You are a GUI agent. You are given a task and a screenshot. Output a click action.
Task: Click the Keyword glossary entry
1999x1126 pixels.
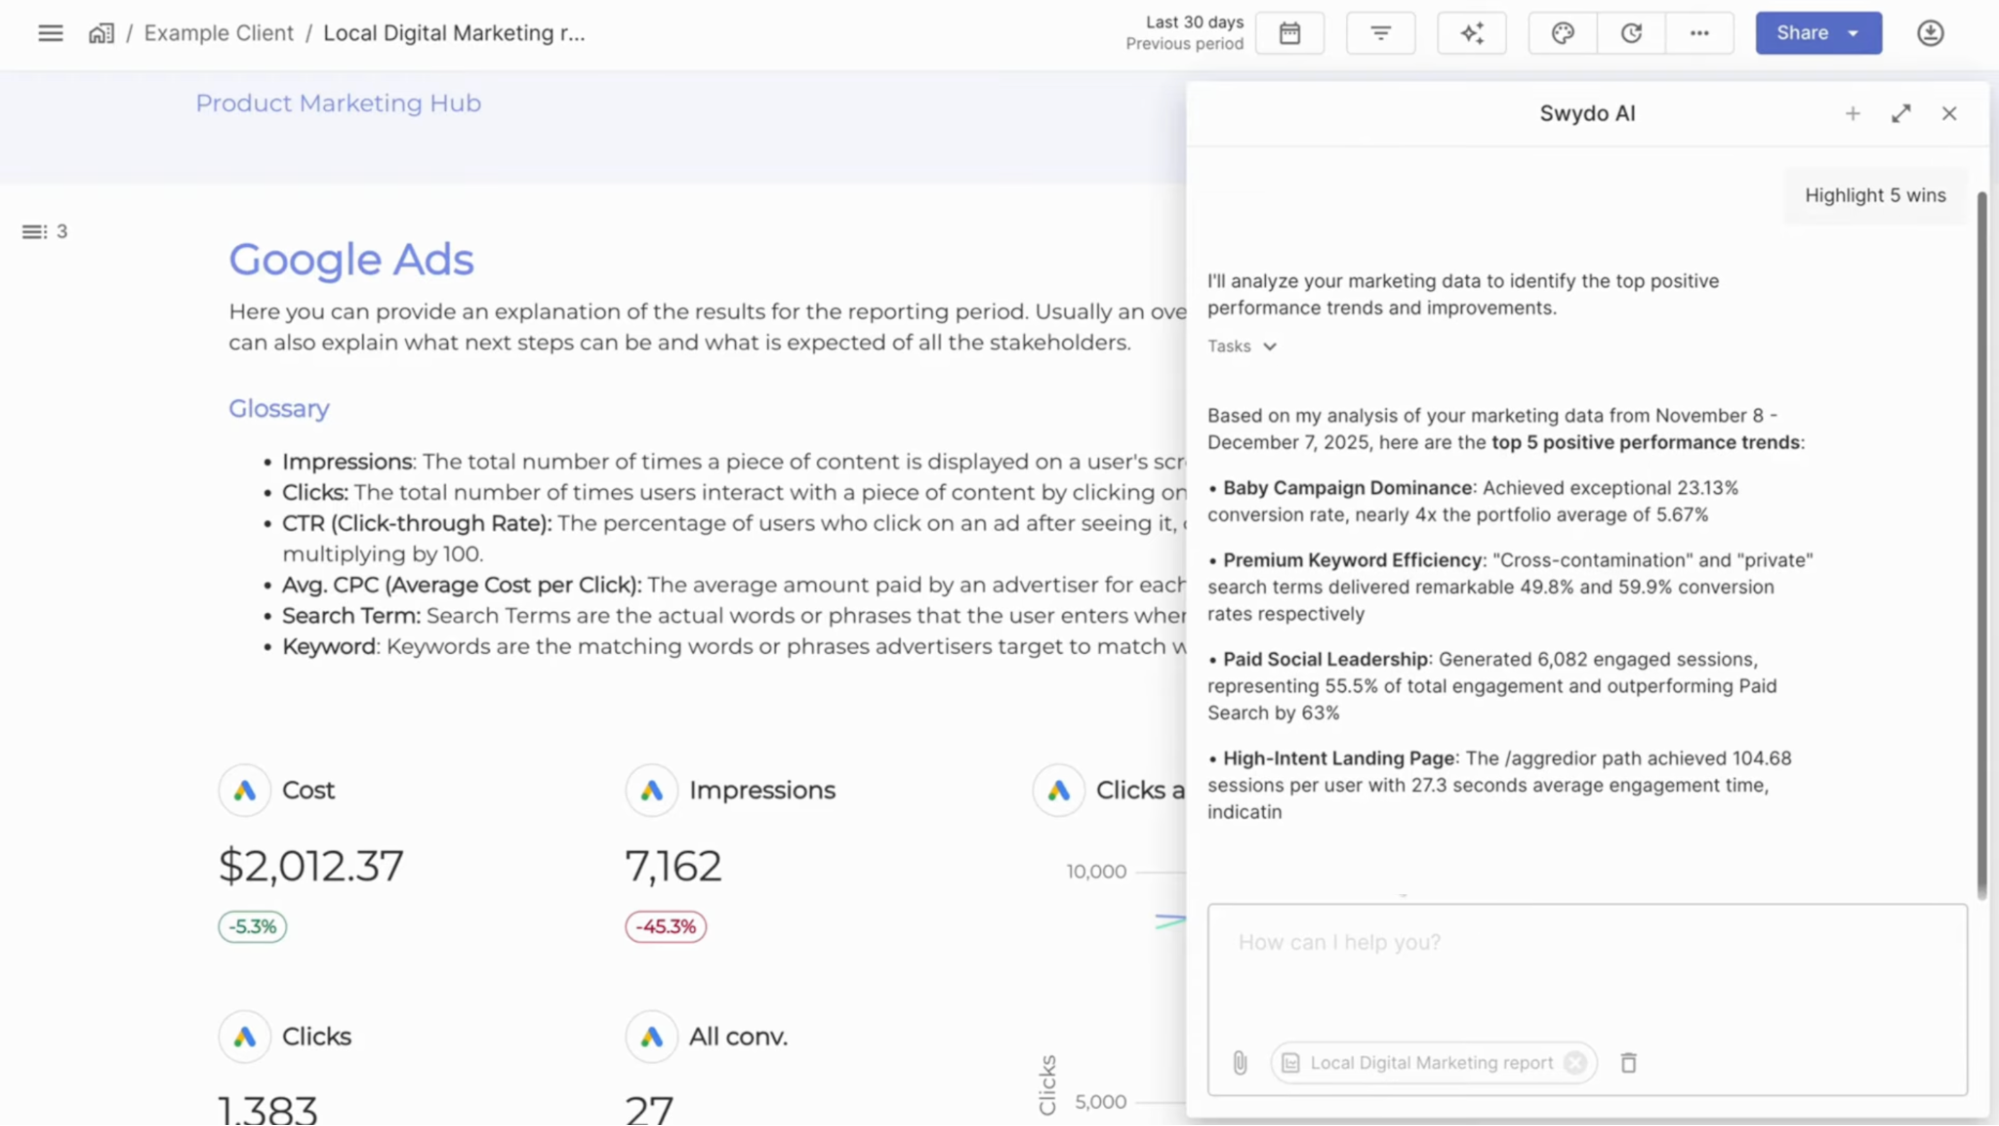329,647
